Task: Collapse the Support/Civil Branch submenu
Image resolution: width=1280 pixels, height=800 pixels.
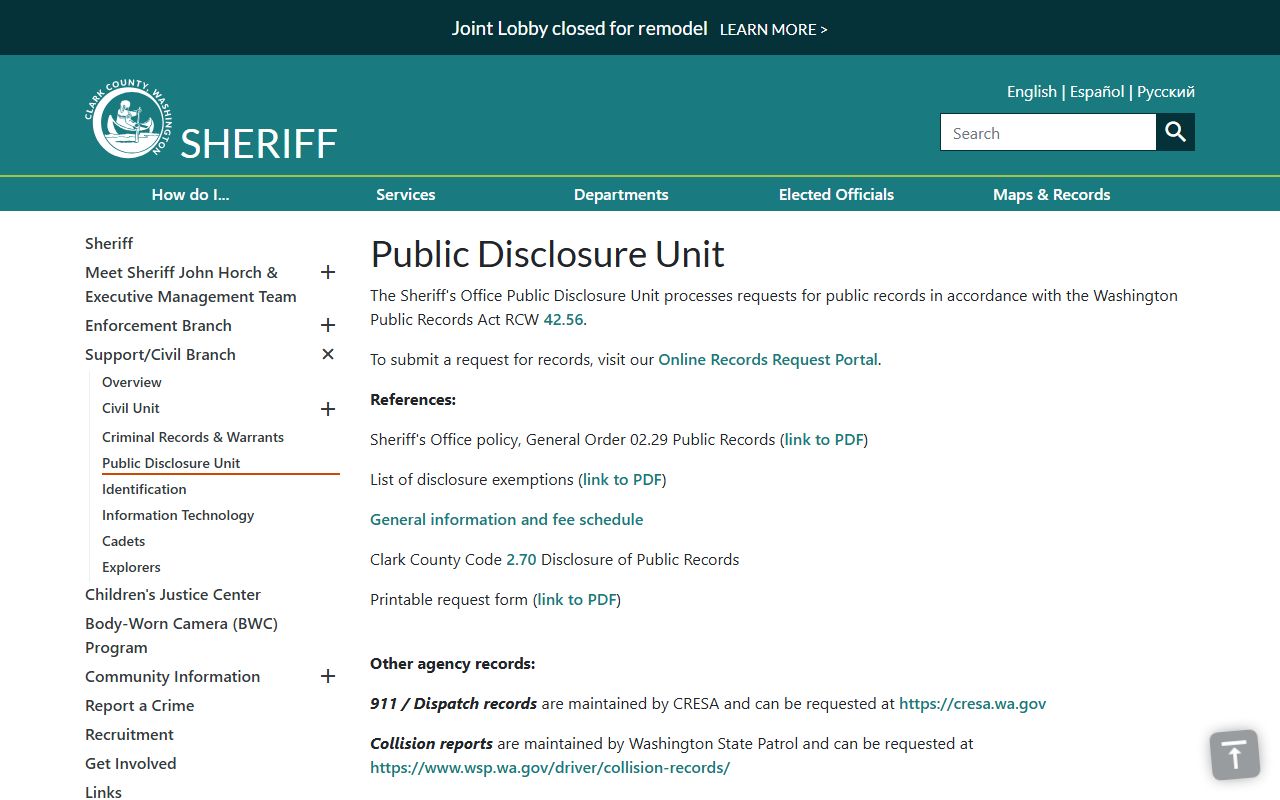Action: point(327,354)
